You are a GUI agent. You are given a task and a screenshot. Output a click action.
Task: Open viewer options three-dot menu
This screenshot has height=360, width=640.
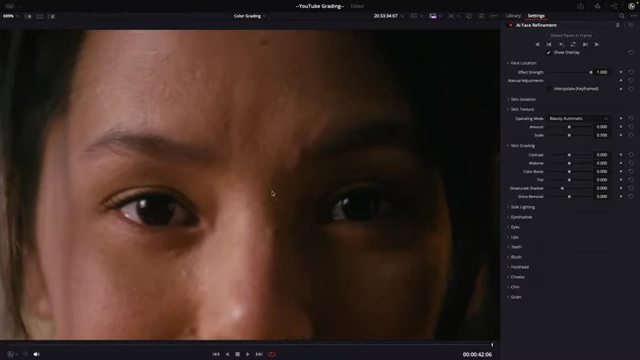[493, 16]
